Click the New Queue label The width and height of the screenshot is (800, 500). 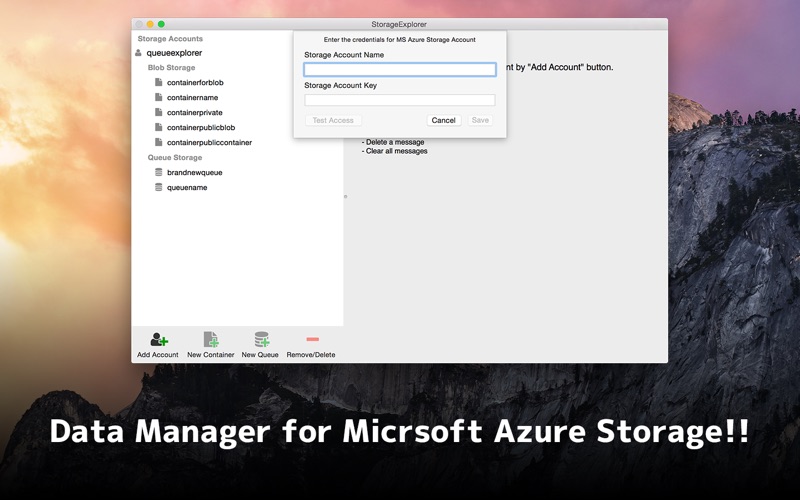260,355
